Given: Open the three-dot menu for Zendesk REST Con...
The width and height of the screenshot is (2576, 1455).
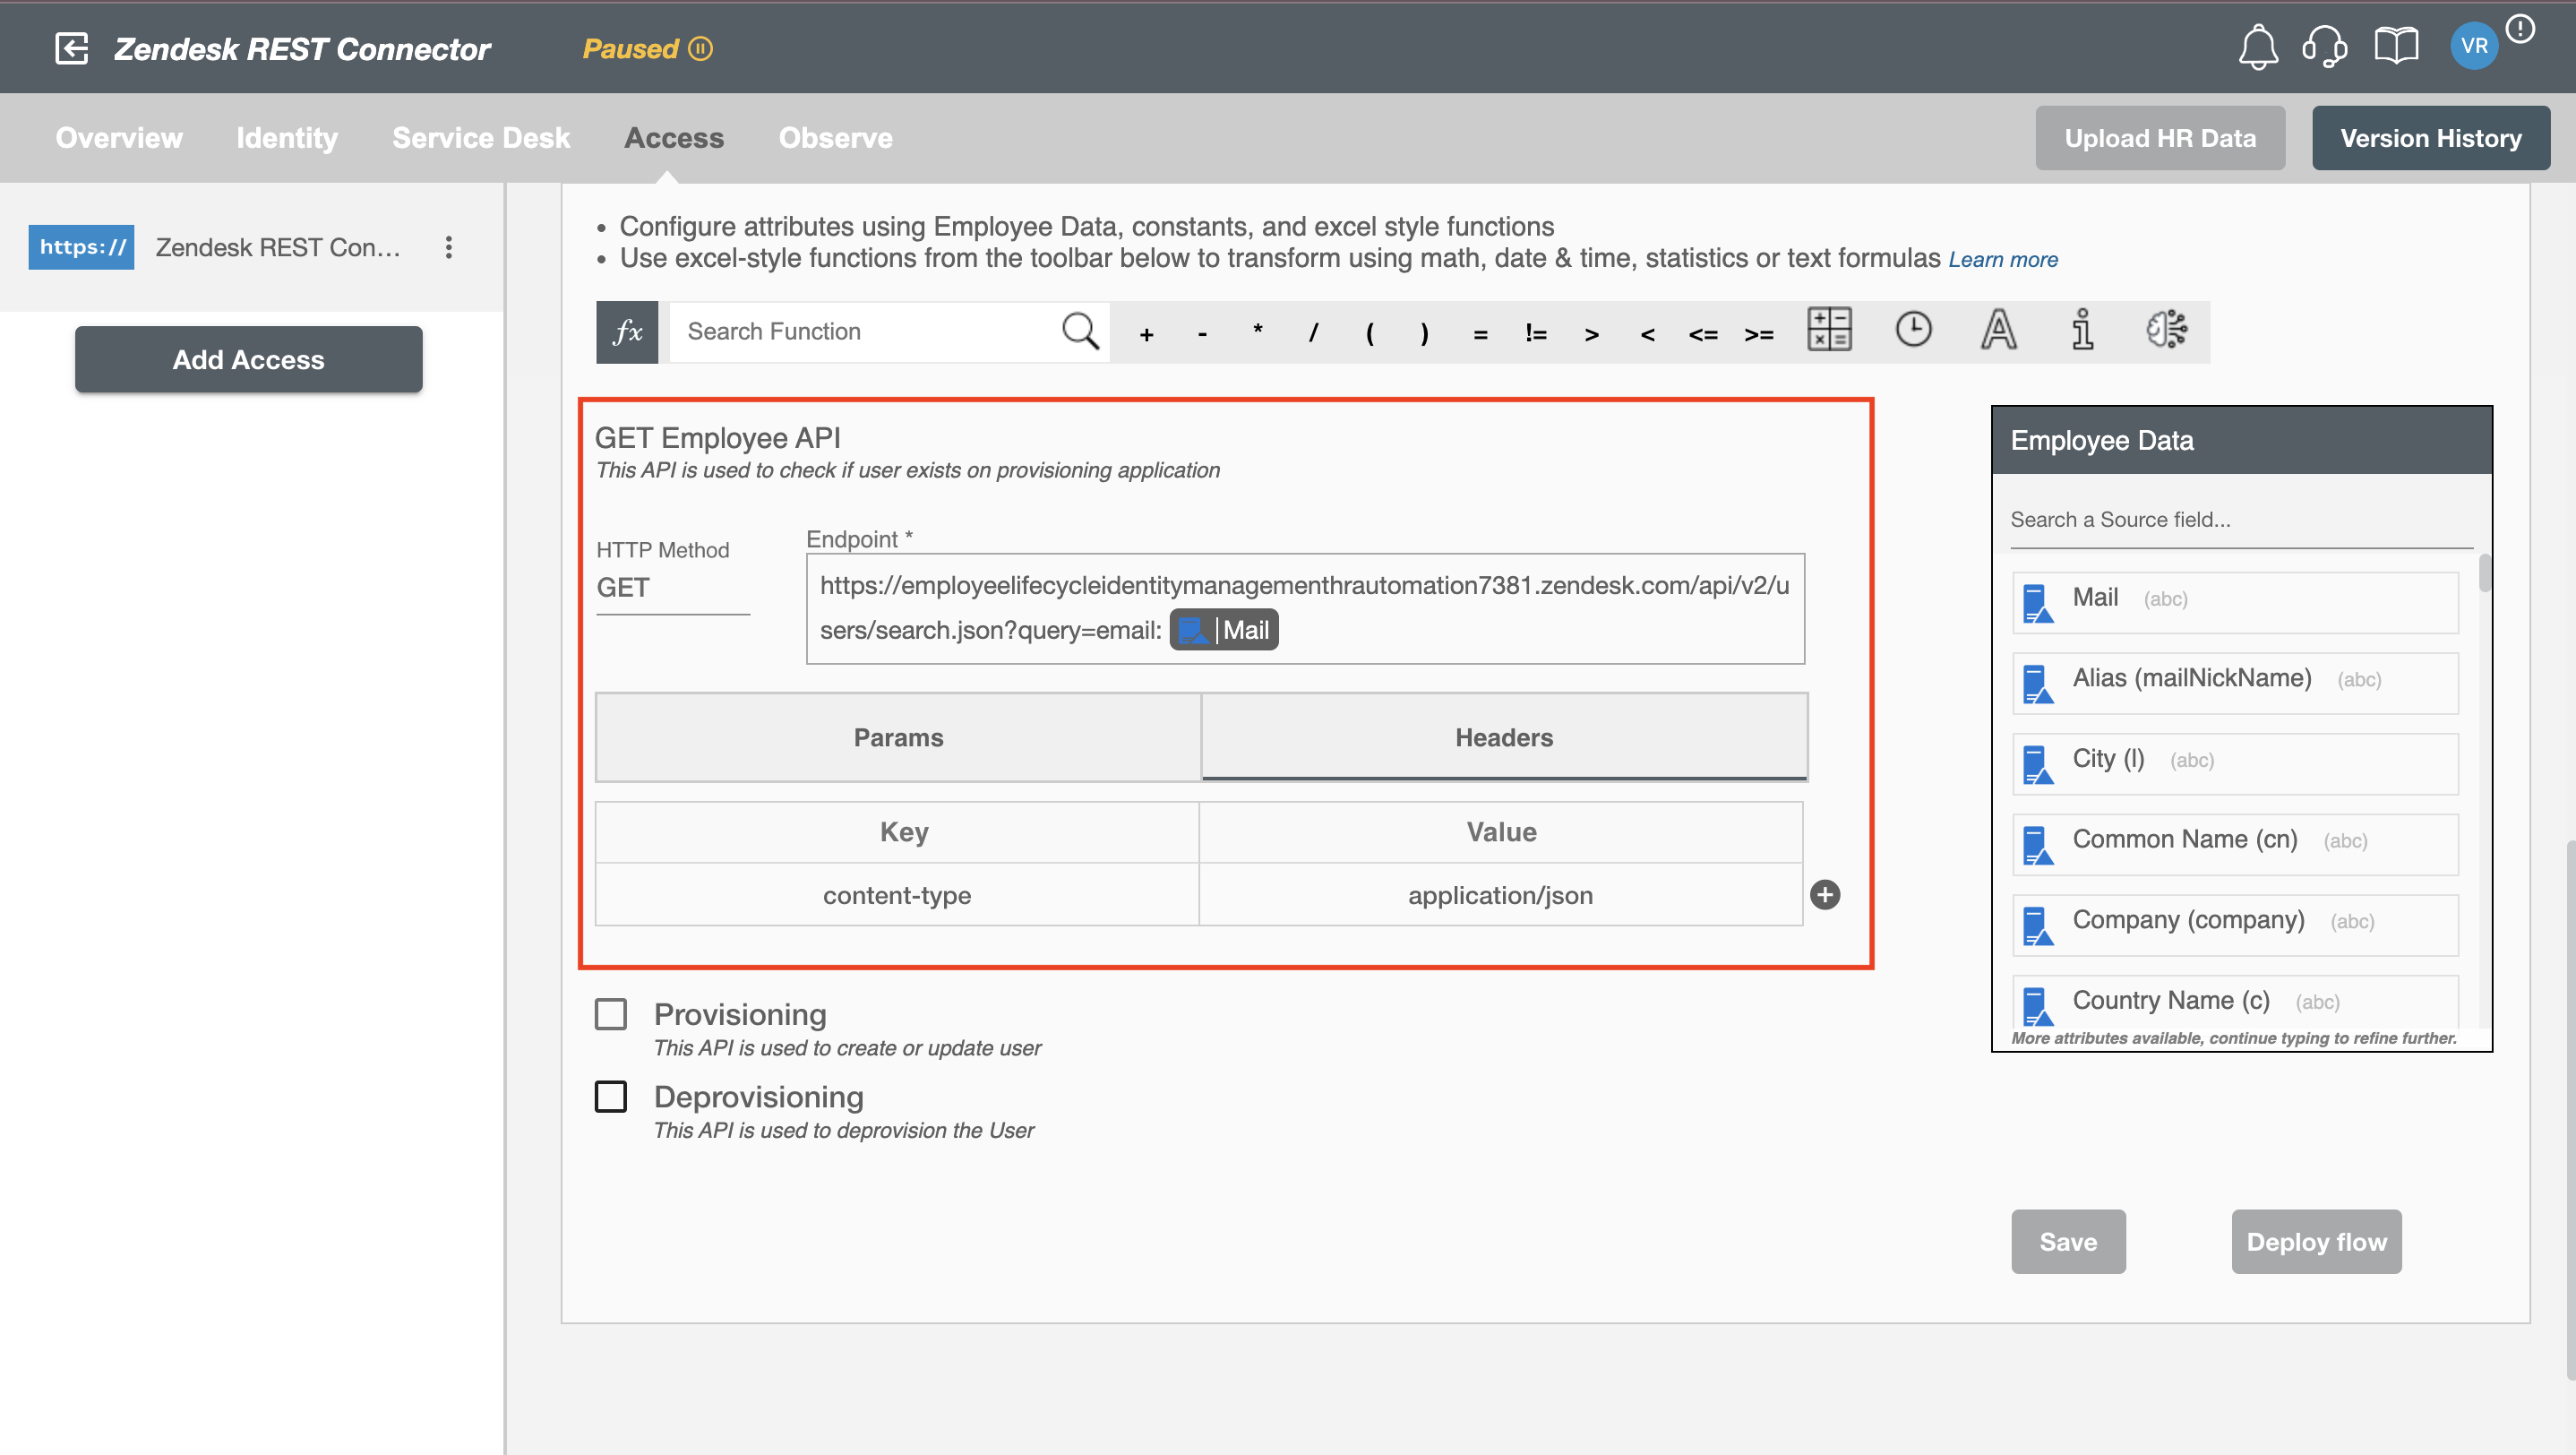Looking at the screenshot, I should [449, 247].
